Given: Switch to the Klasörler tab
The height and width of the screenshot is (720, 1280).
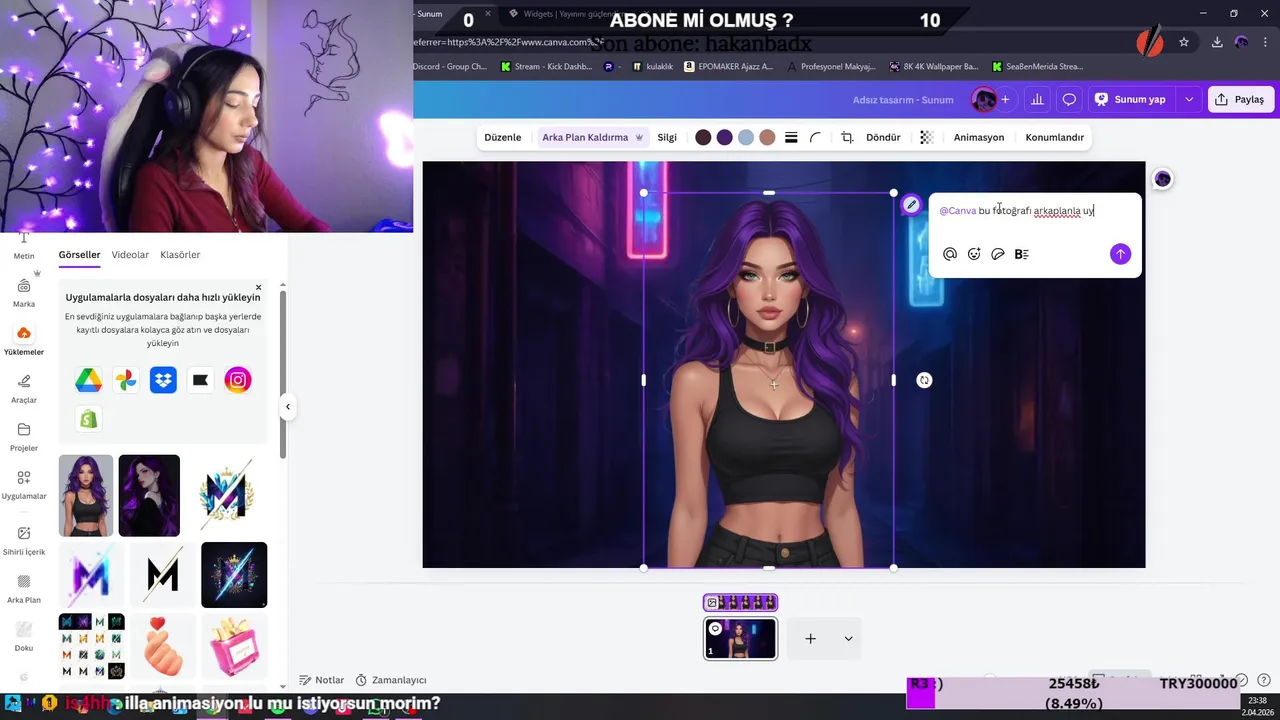Looking at the screenshot, I should (x=180, y=255).
